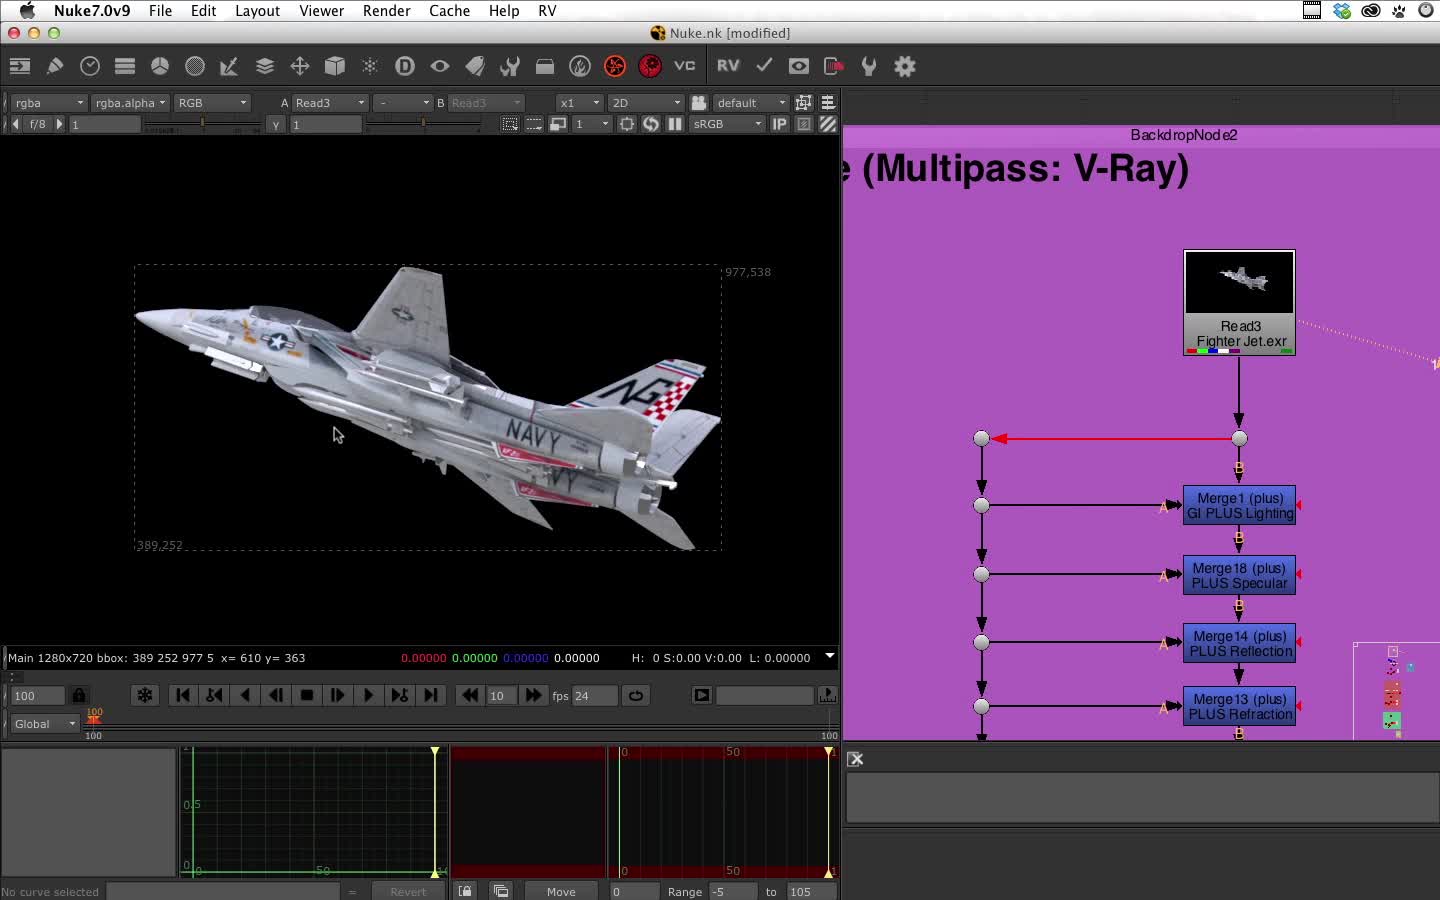Open the Apple menu
The width and height of the screenshot is (1440, 900).
pos(27,10)
